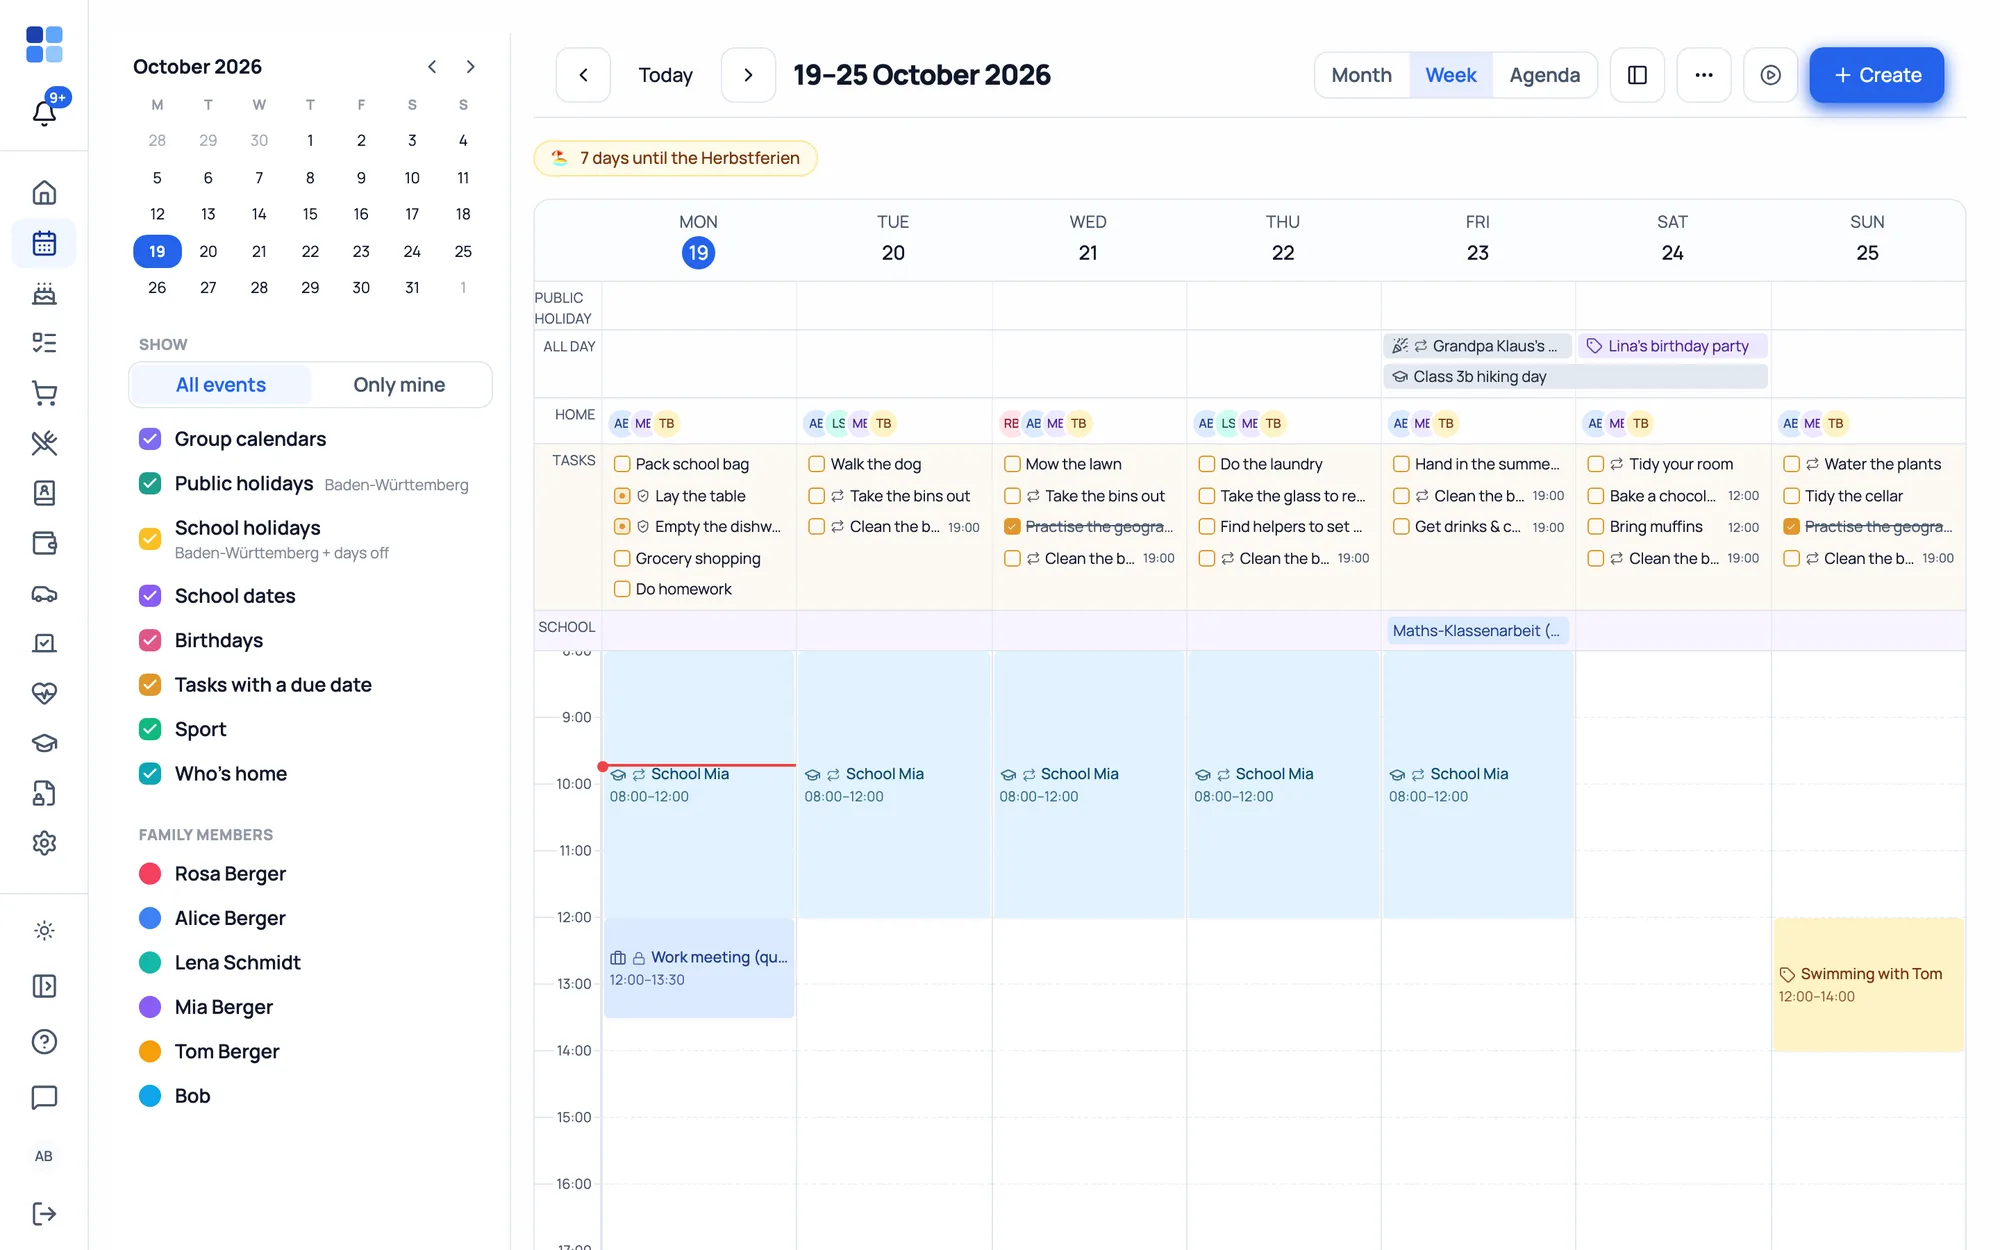Image resolution: width=2000 pixels, height=1250 pixels.
Task: Open the notifications bell
Action: pyautogui.click(x=44, y=112)
